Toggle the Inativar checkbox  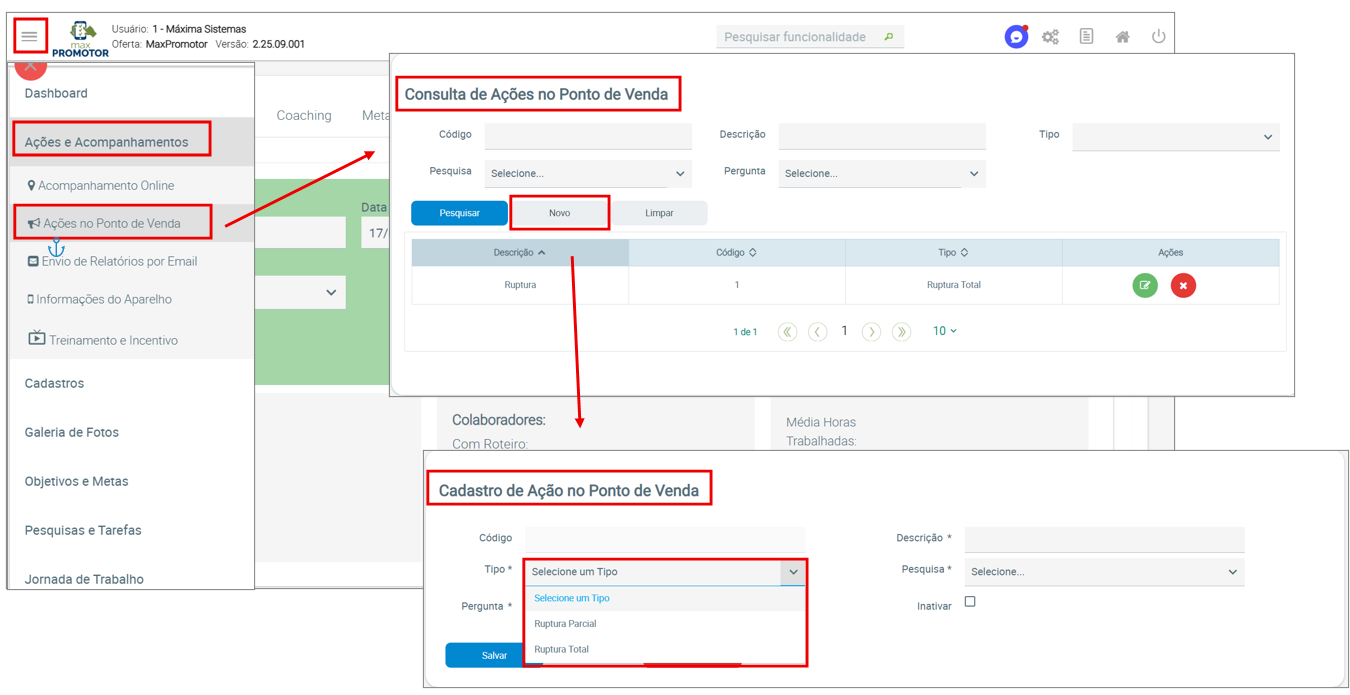970,602
